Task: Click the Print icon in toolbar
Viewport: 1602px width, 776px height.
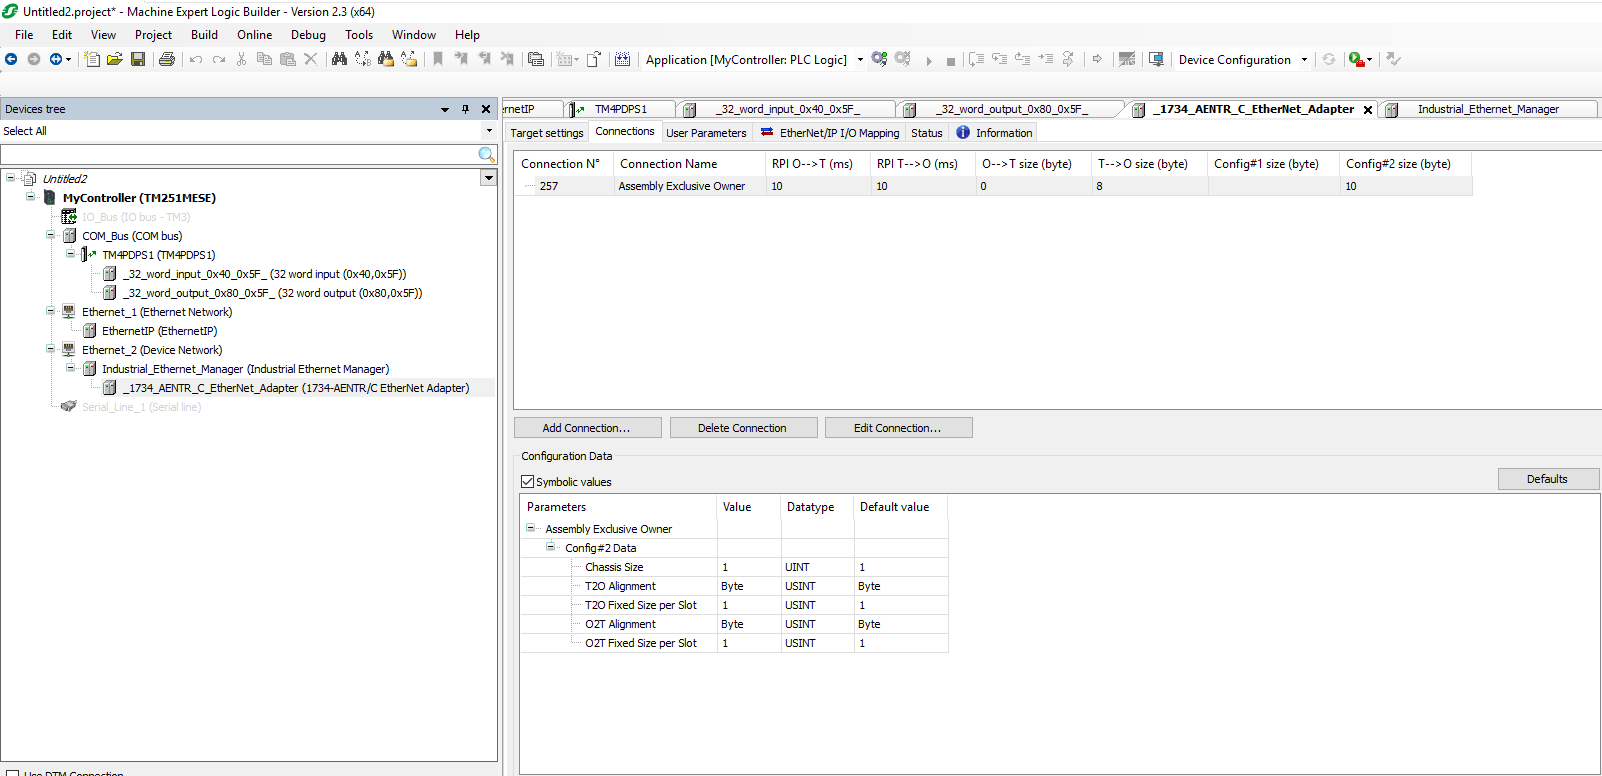Action: 167,60
